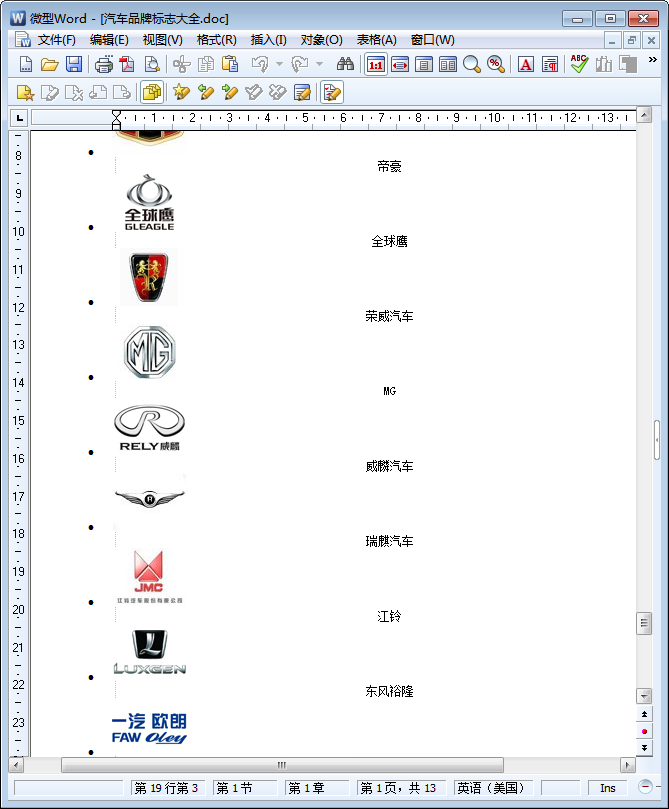The width and height of the screenshot is (669, 809).
Task: Click the red letter A font icon
Action: [526, 64]
